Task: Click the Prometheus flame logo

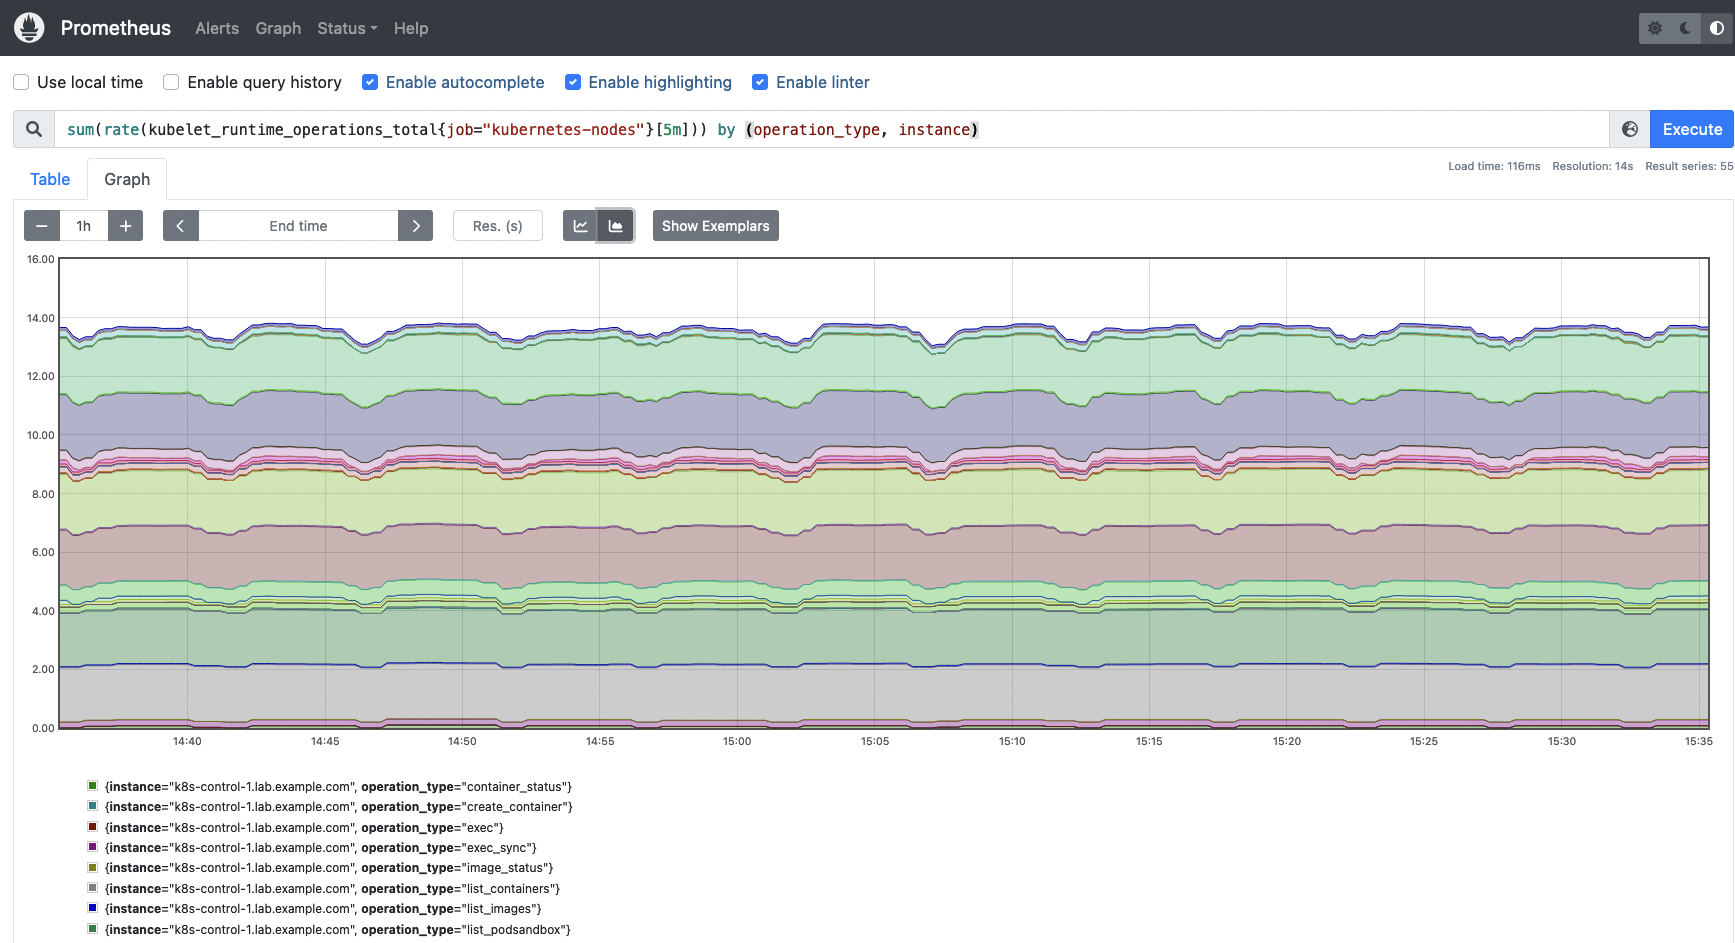Action: (x=29, y=28)
